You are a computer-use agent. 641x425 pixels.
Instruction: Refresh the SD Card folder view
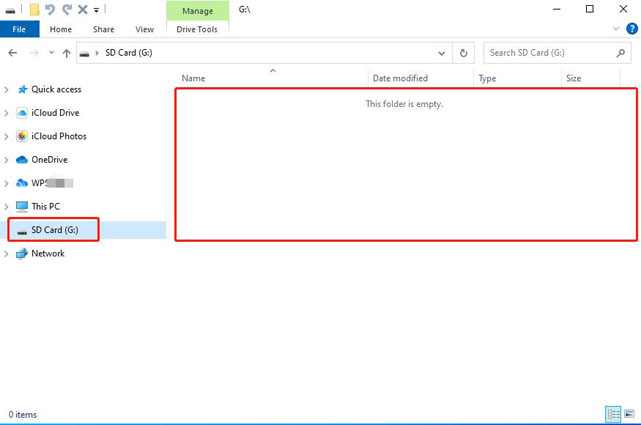coord(464,53)
